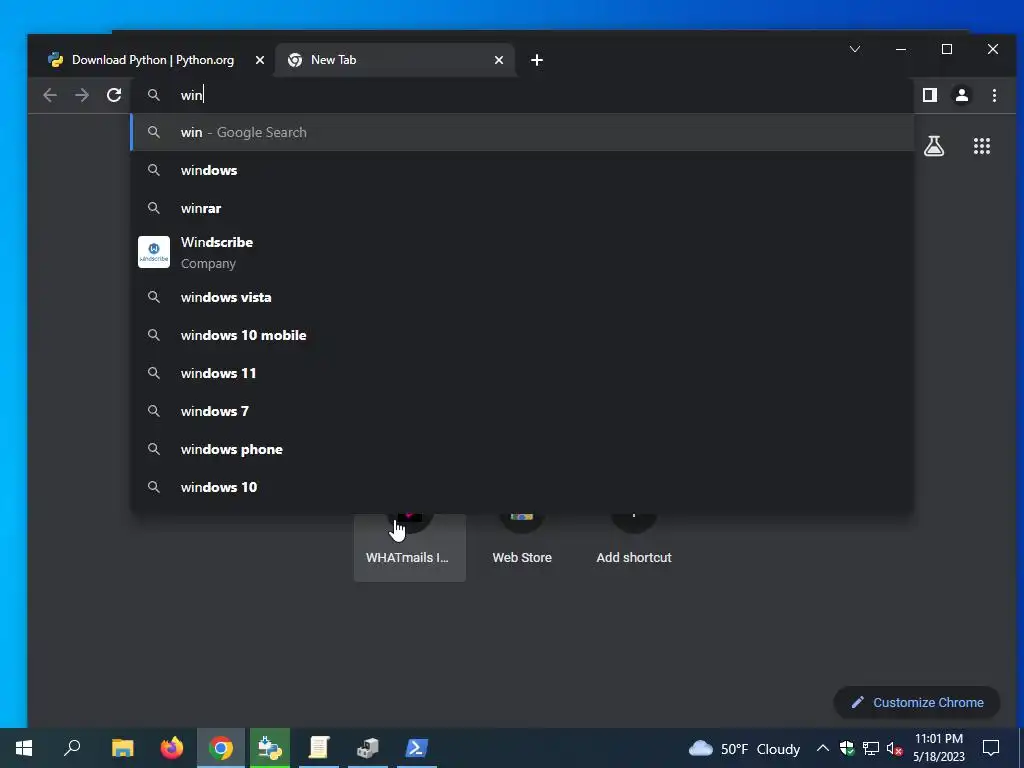Image resolution: width=1024 pixels, height=768 pixels.
Task: Click the Customize Chrome button
Action: click(917, 703)
